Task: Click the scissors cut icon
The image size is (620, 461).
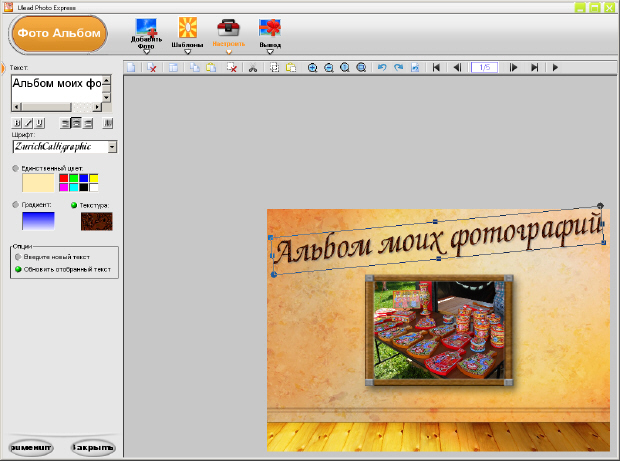Action: (x=253, y=68)
